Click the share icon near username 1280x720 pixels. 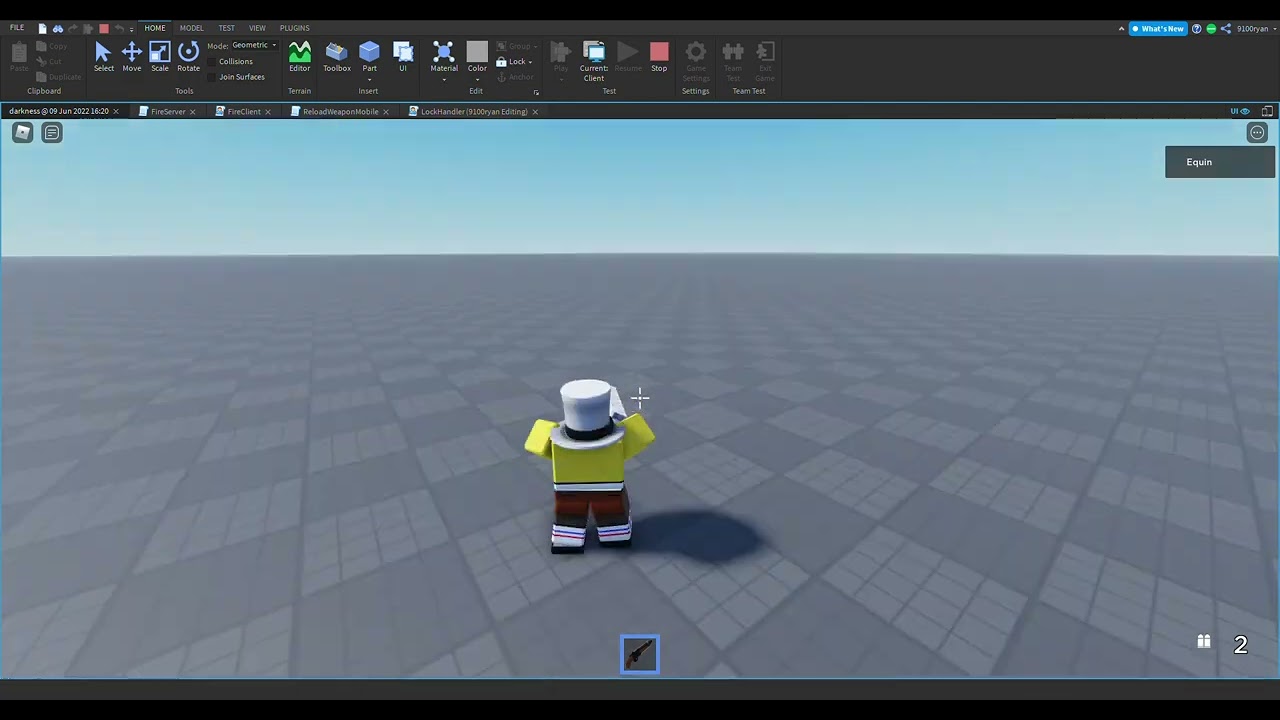1226,28
